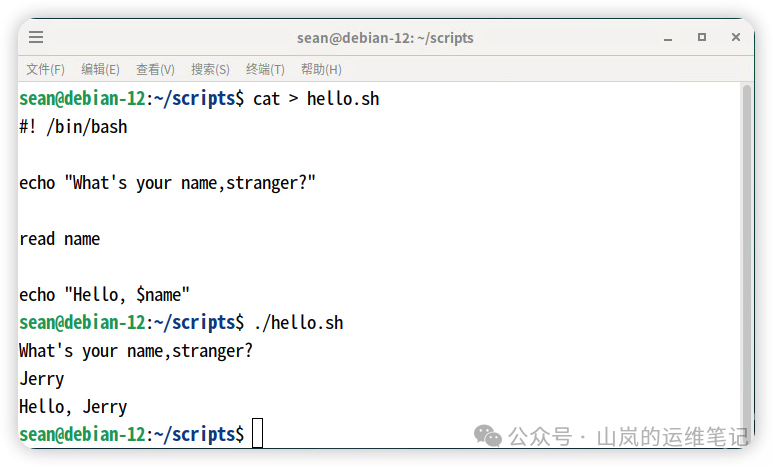Maximize the terminal window
This screenshot has height=467, width=773.
[x=702, y=38]
